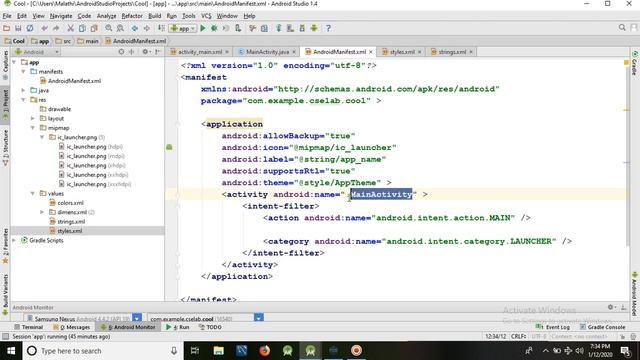Click the Save All toolbar icon
Viewport: 640px width, 360px height.
(18, 28)
